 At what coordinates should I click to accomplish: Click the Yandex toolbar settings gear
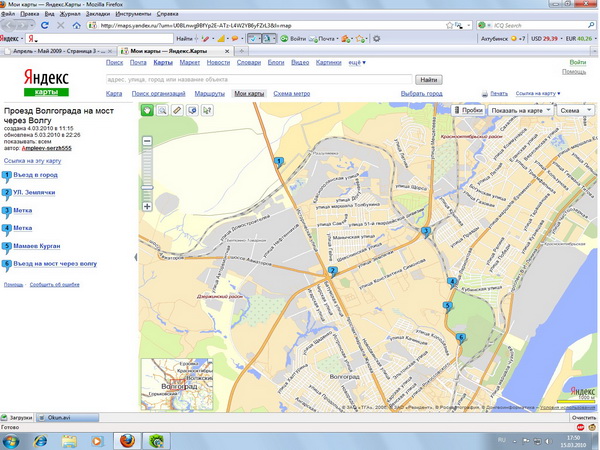tap(377, 39)
